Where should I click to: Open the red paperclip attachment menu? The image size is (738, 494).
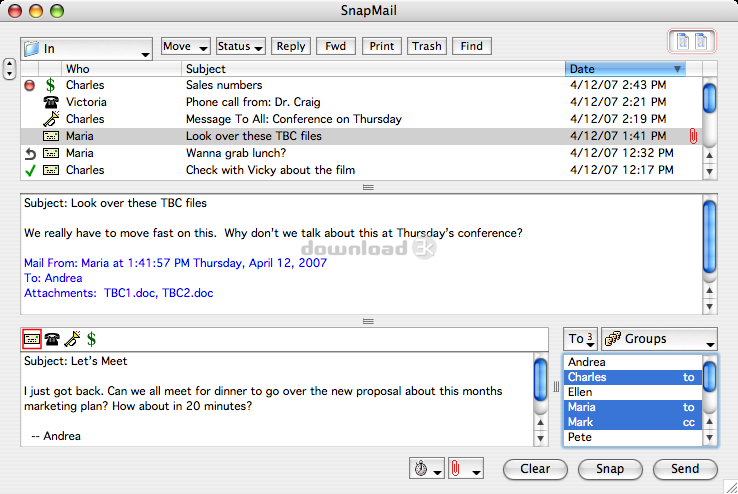click(465, 469)
